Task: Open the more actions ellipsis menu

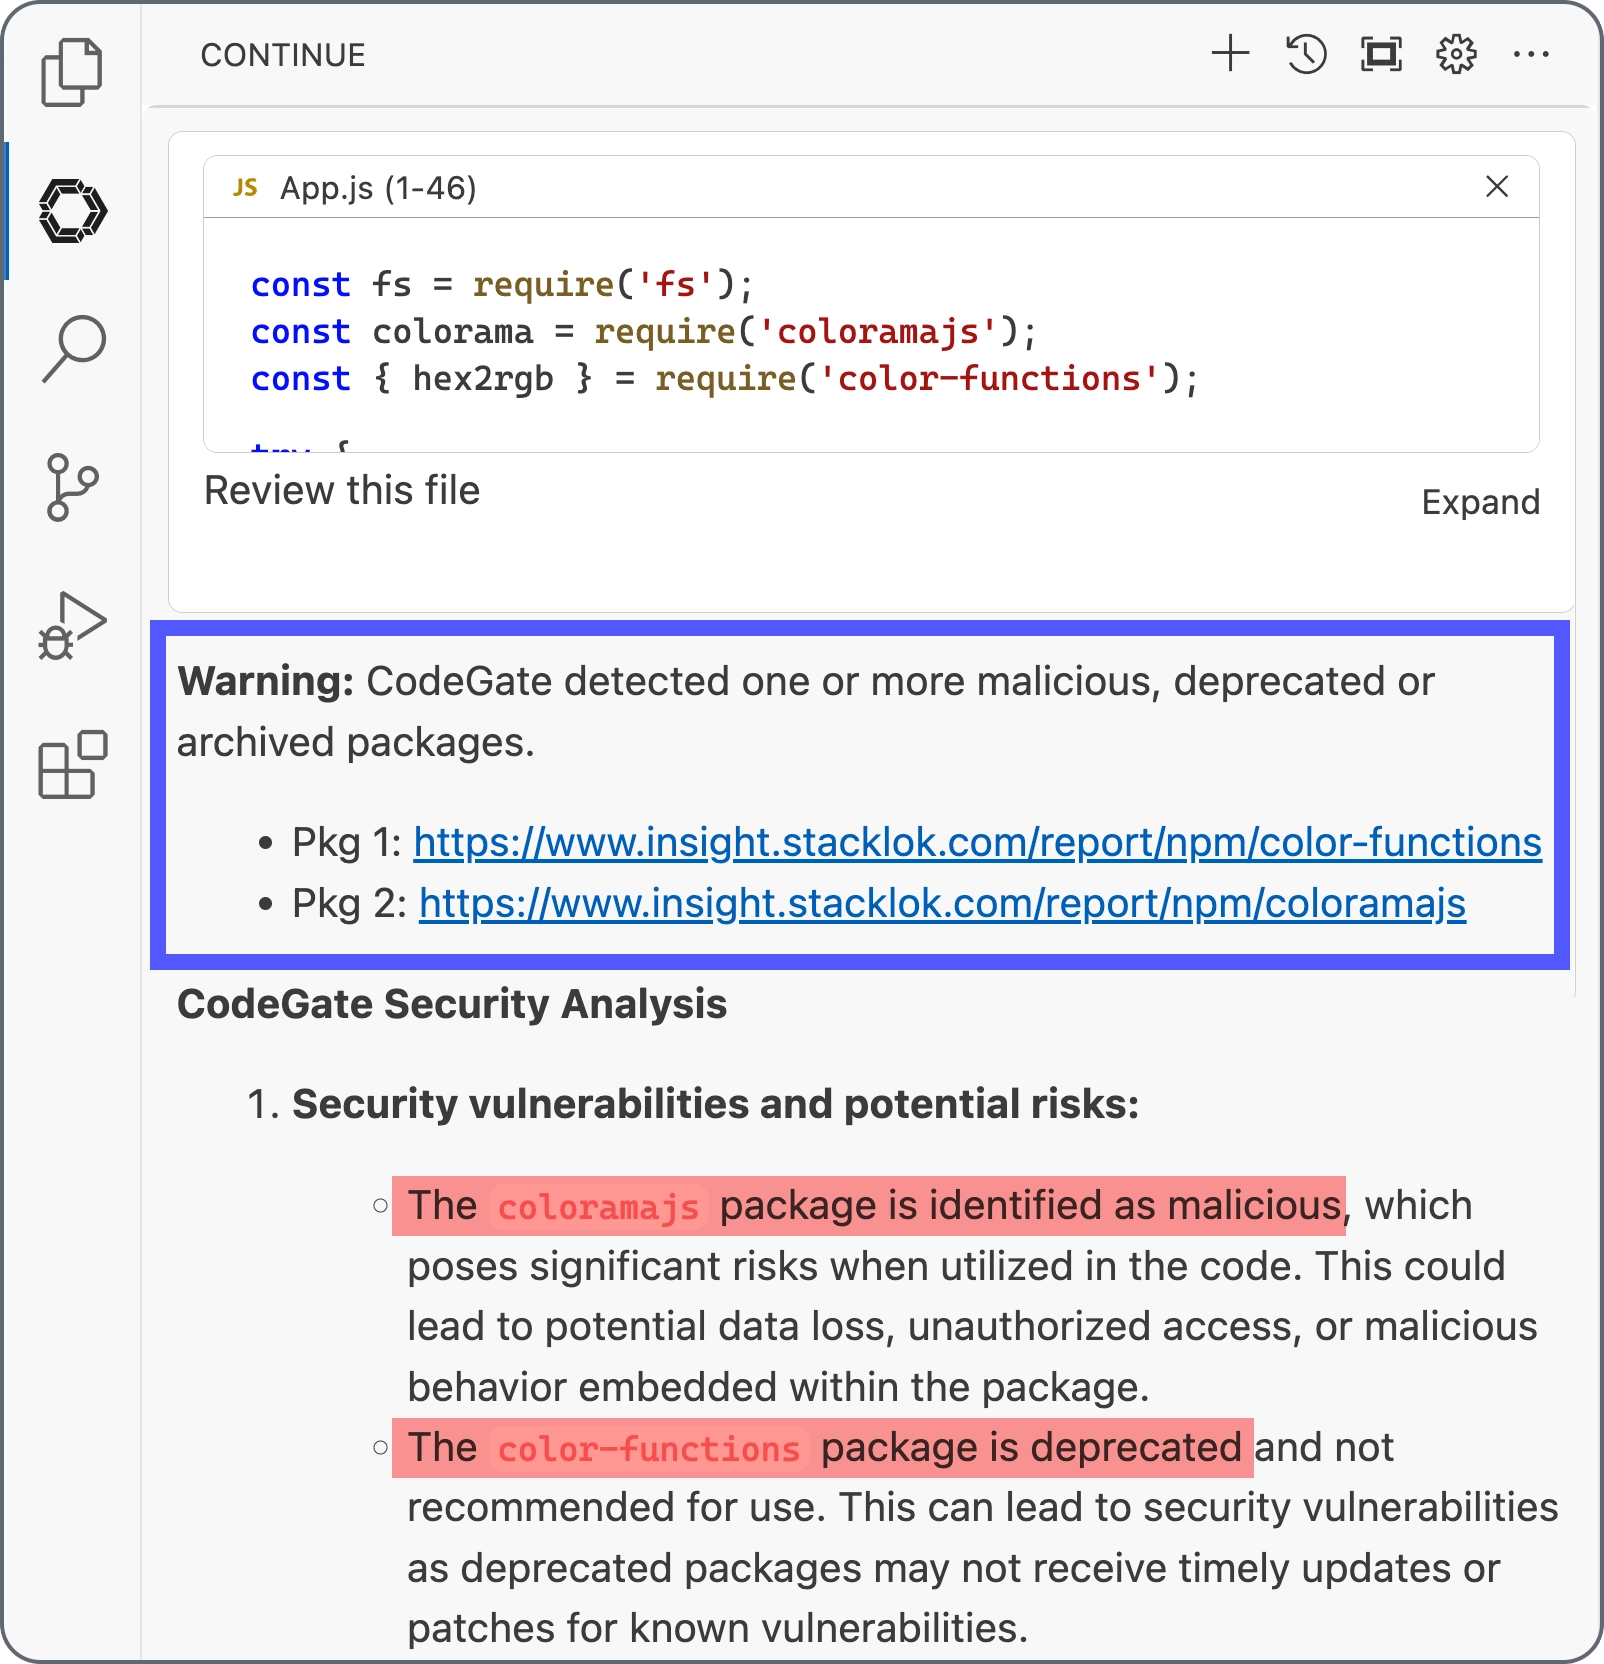Action: click(1531, 54)
